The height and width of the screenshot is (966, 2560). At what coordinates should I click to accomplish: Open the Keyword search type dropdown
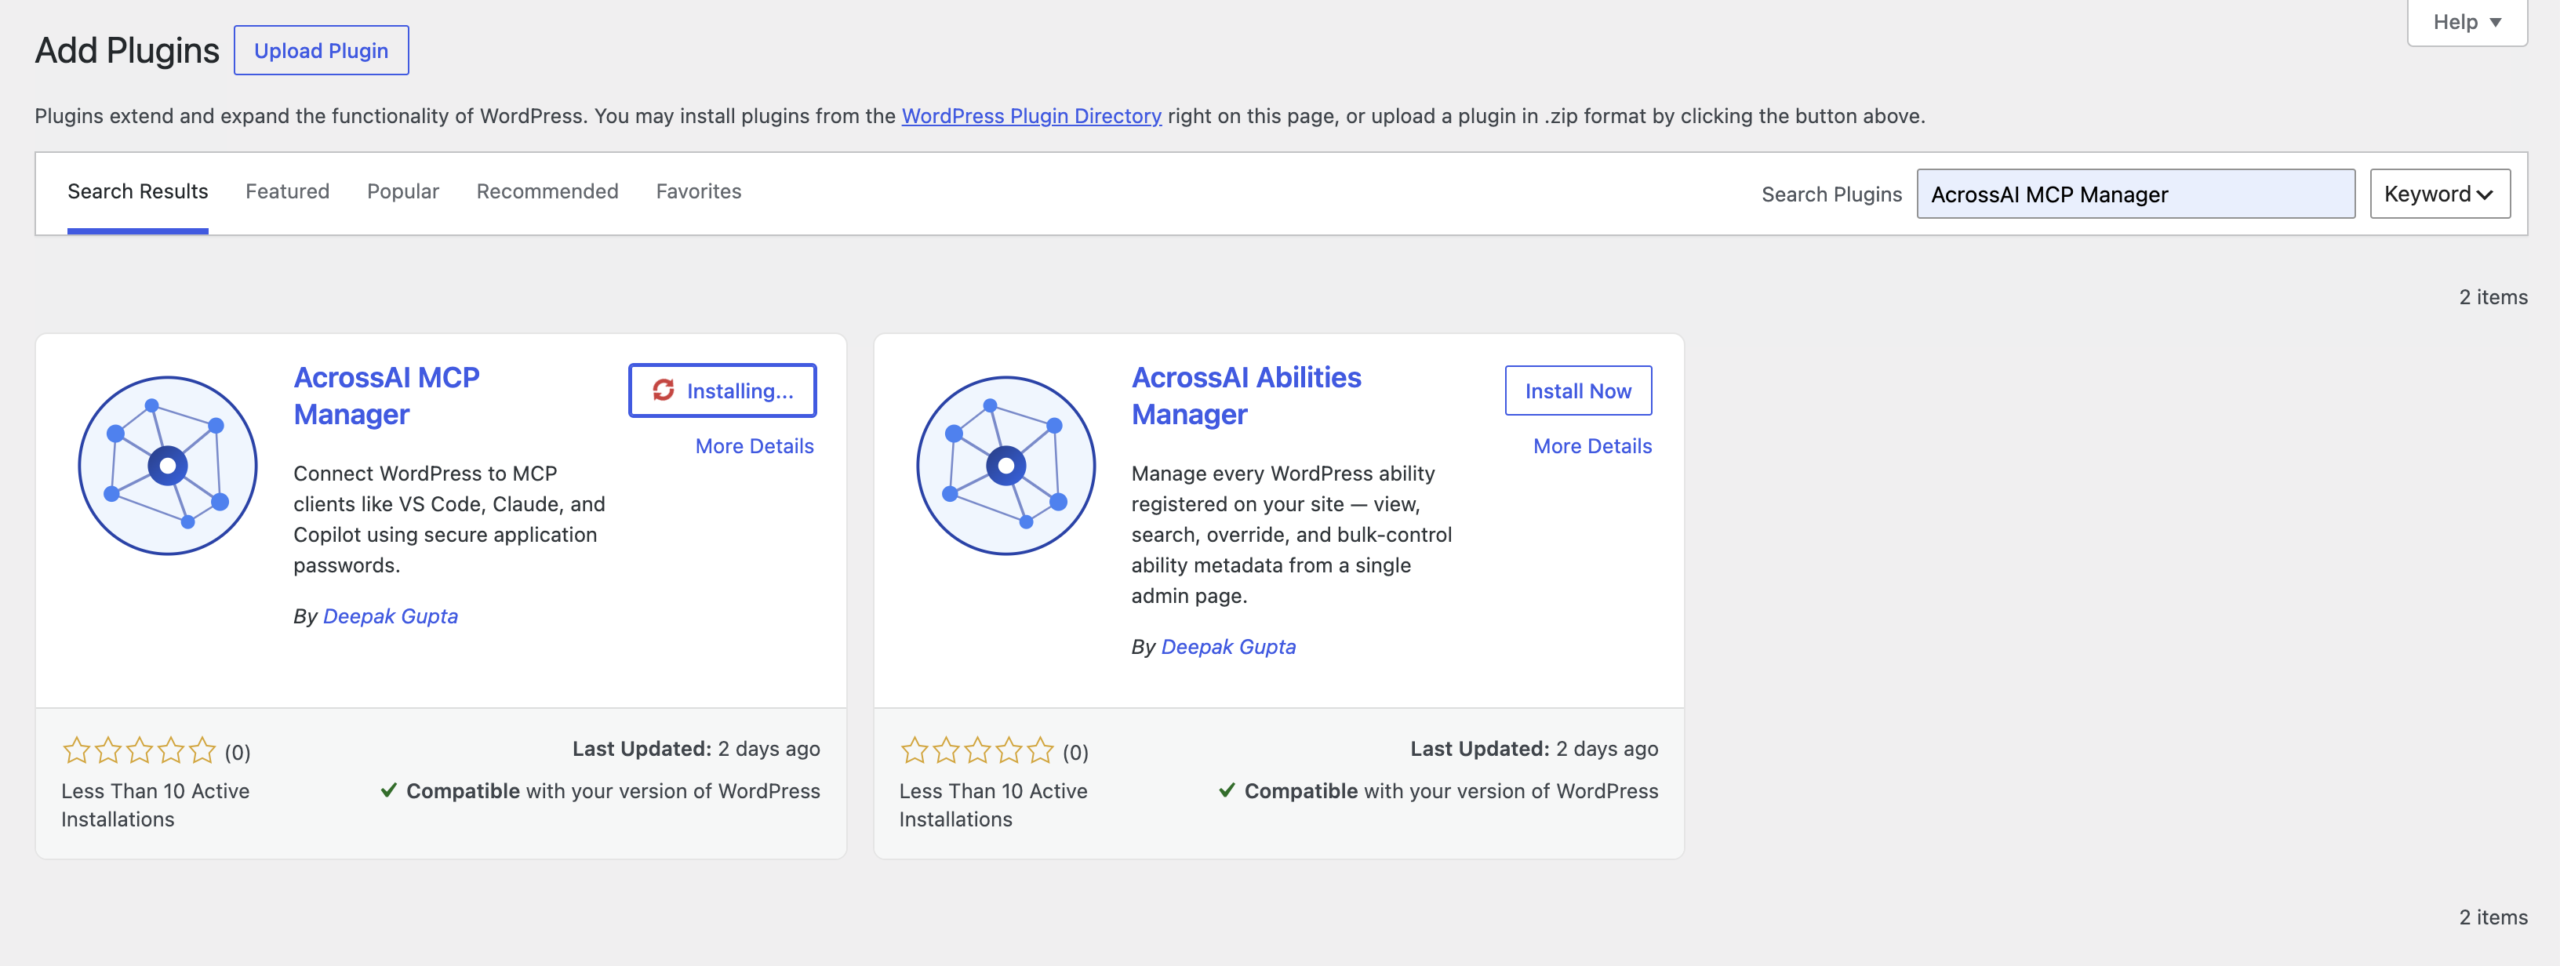coord(2440,194)
